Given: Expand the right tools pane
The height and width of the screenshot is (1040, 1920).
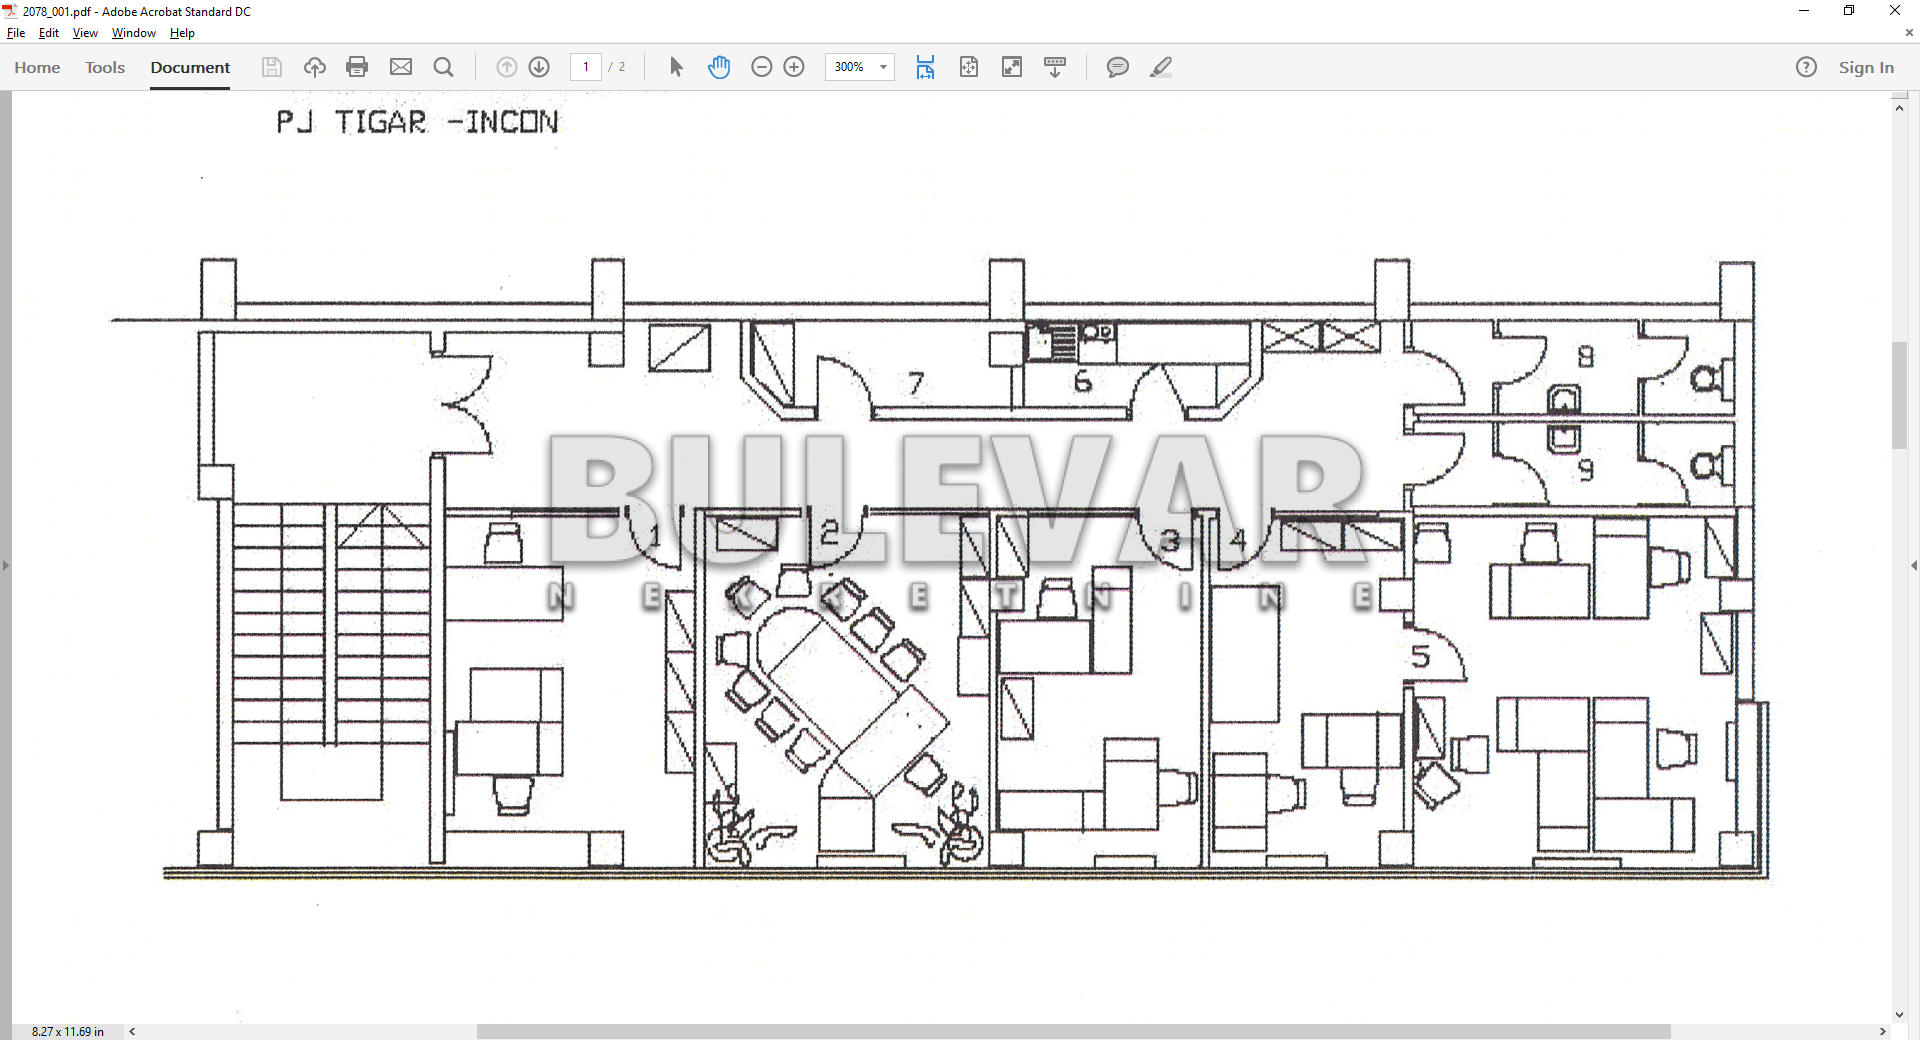Looking at the screenshot, I should (1913, 566).
